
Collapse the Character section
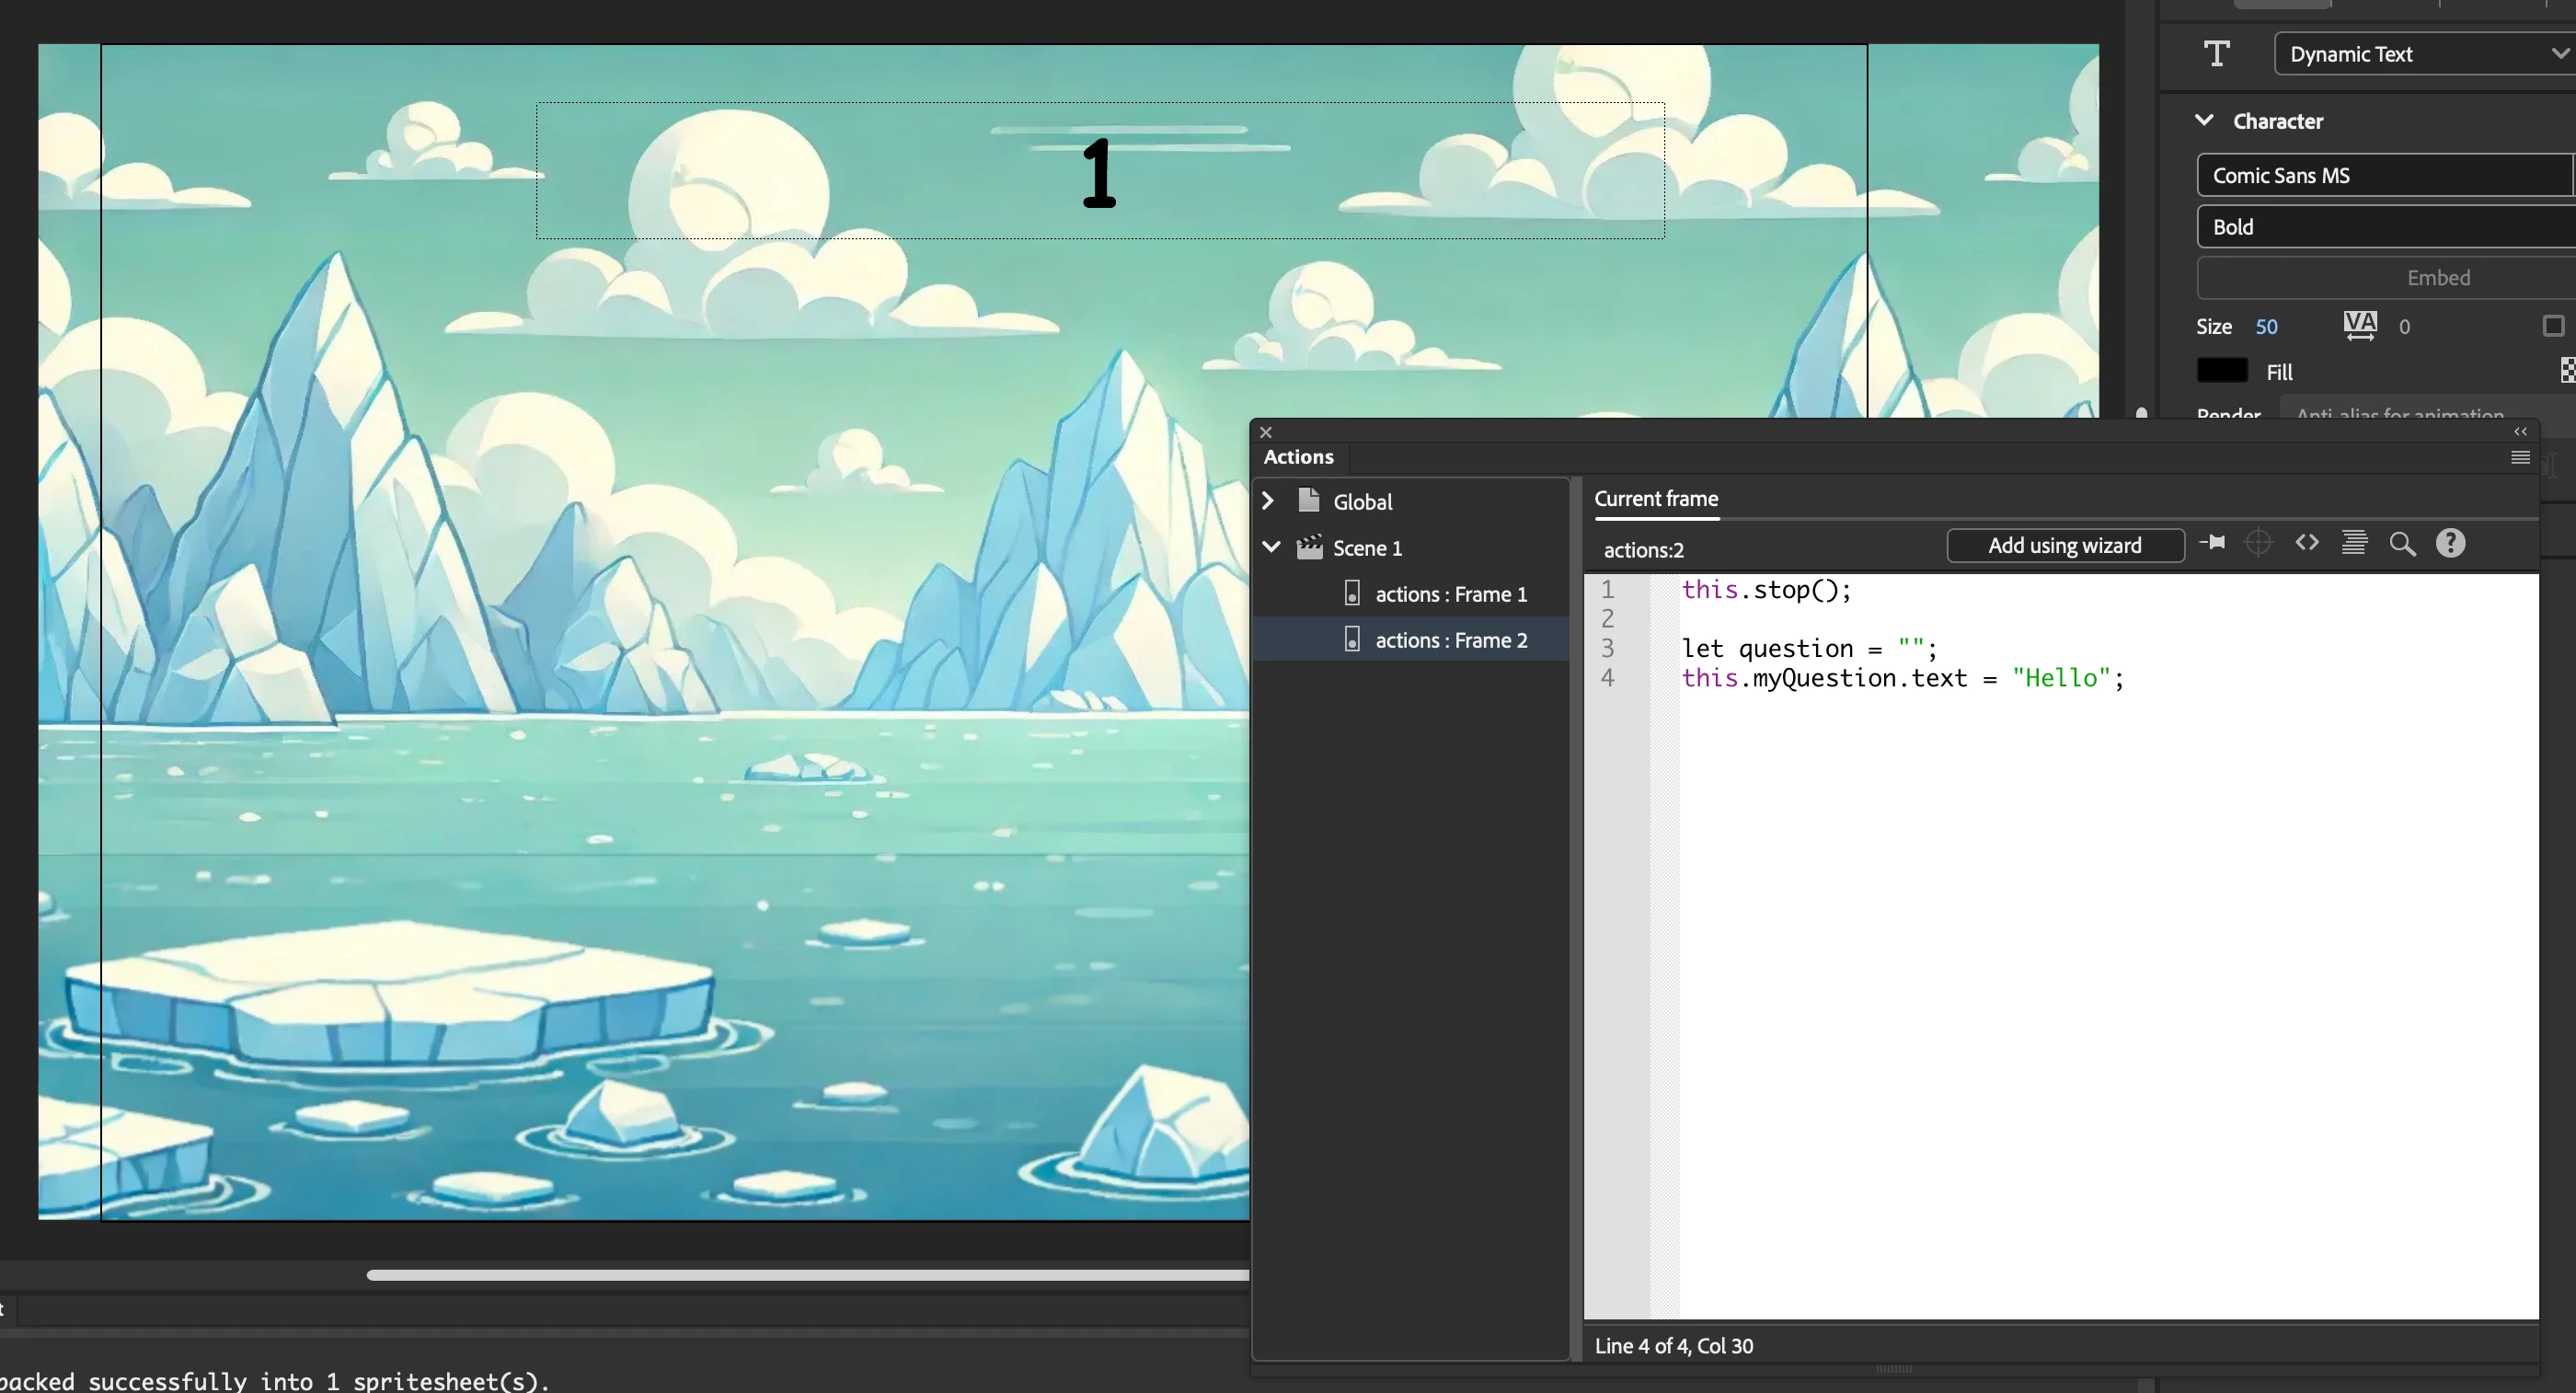point(2204,121)
